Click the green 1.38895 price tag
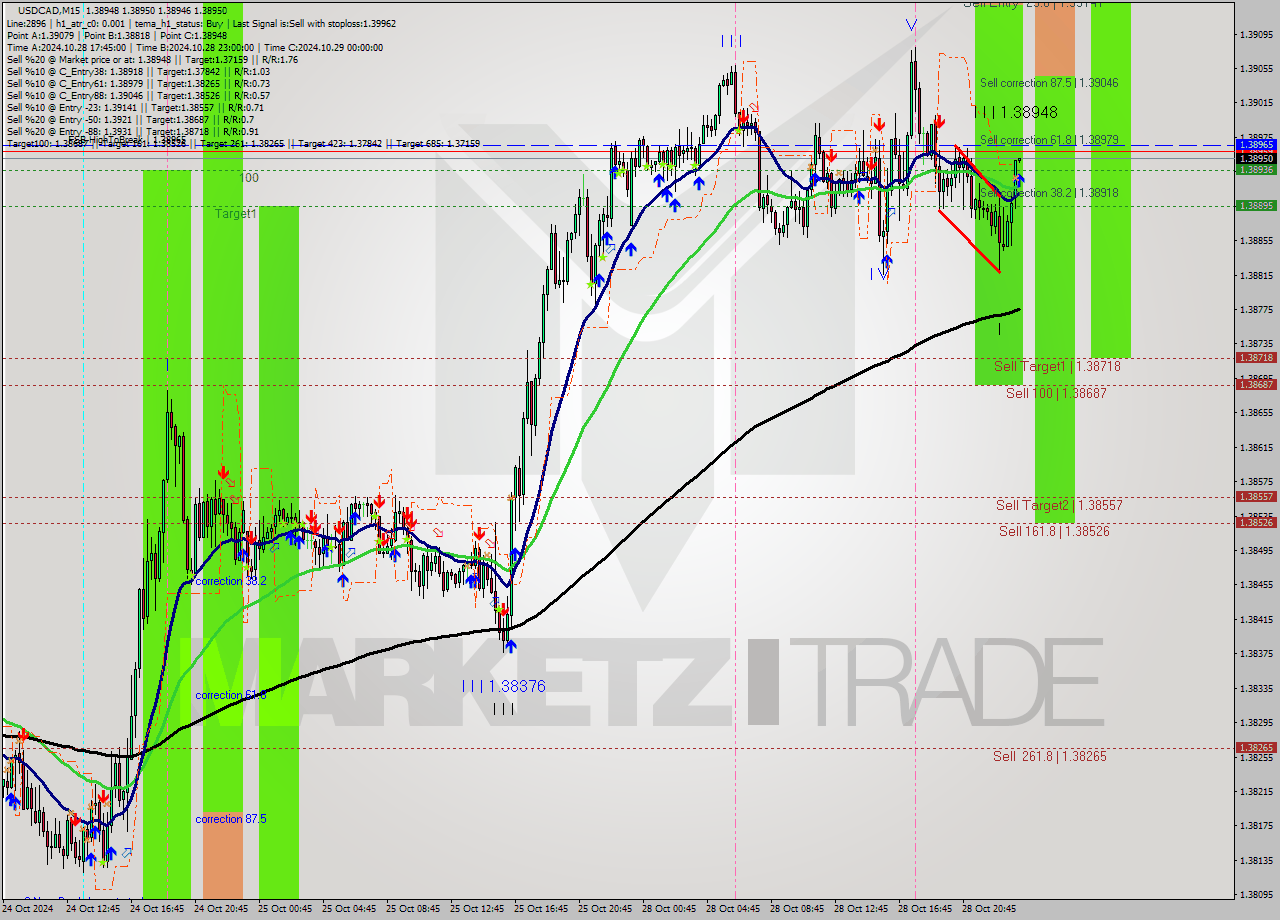The image size is (1280, 920). pos(1256,206)
